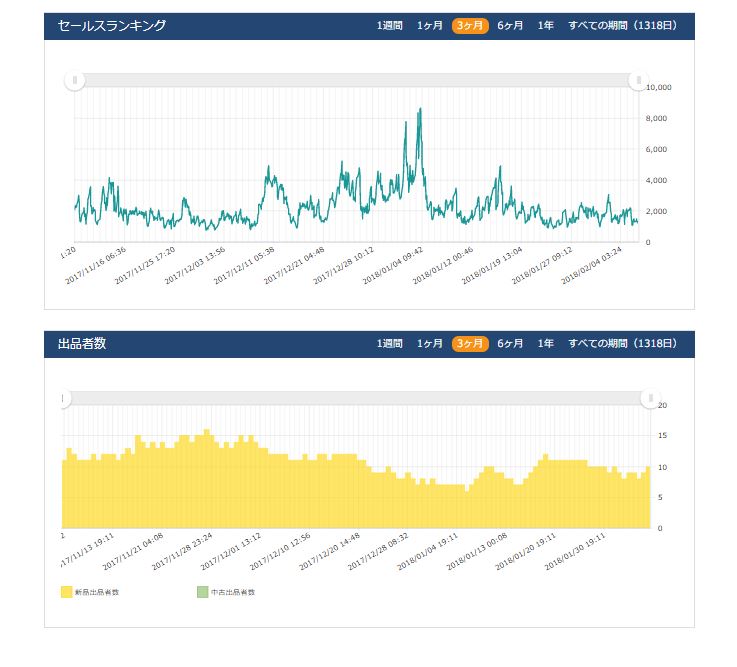The image size is (737, 667).
Task: Select 1ヶ月 in the セールスランキング panel
Action: coord(430,25)
